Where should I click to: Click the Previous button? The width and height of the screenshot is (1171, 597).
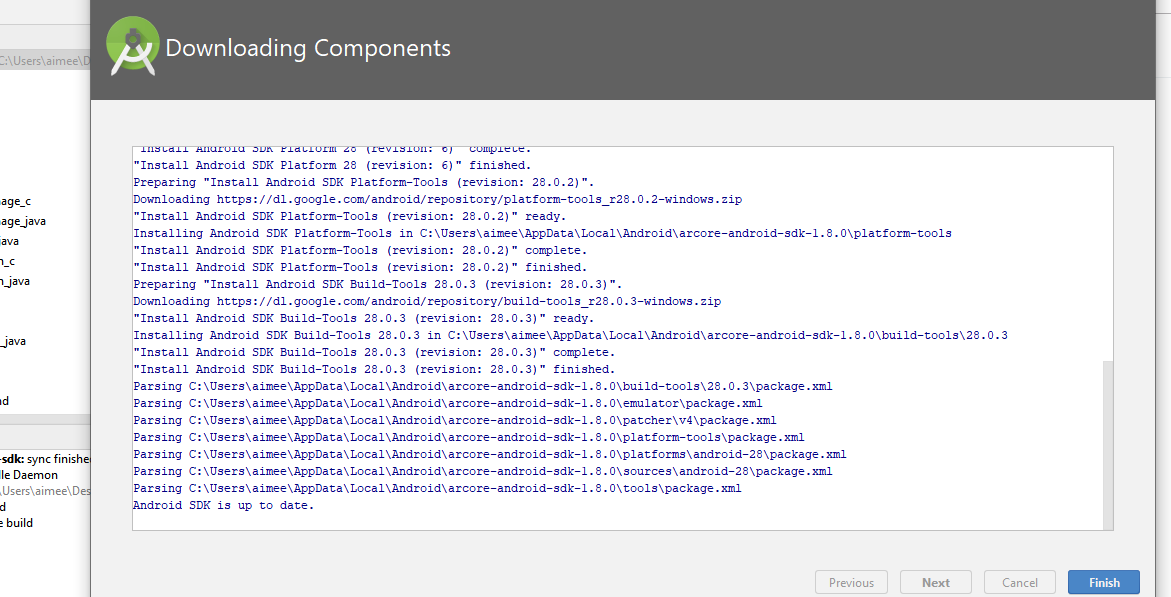(851, 583)
